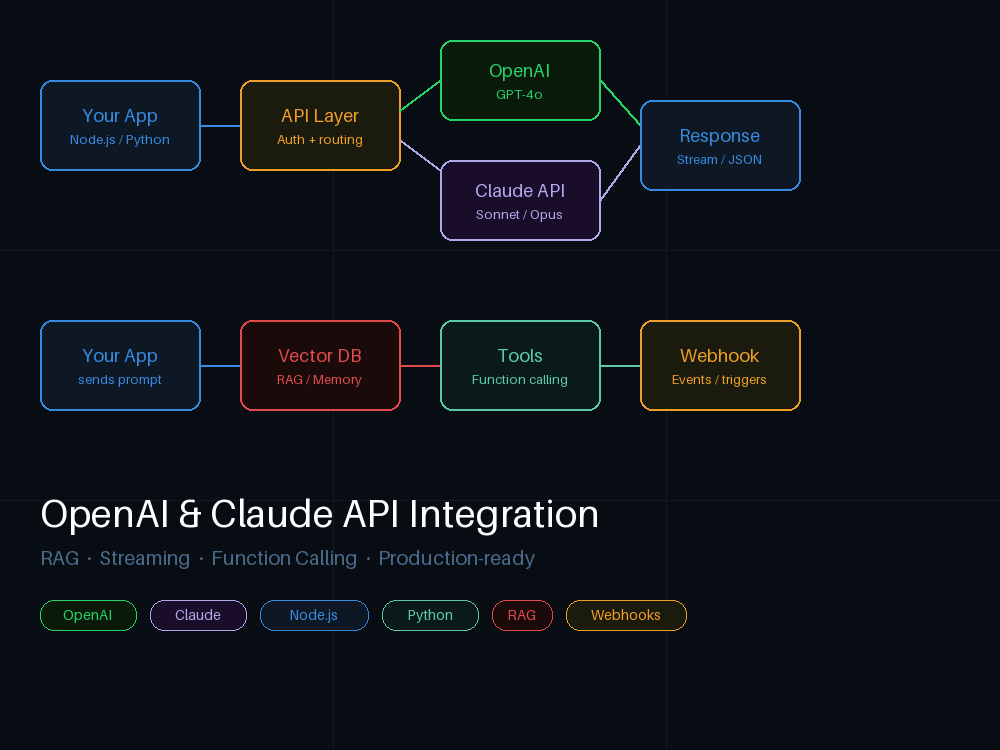Click the Your App sends prompt node

[121, 365]
